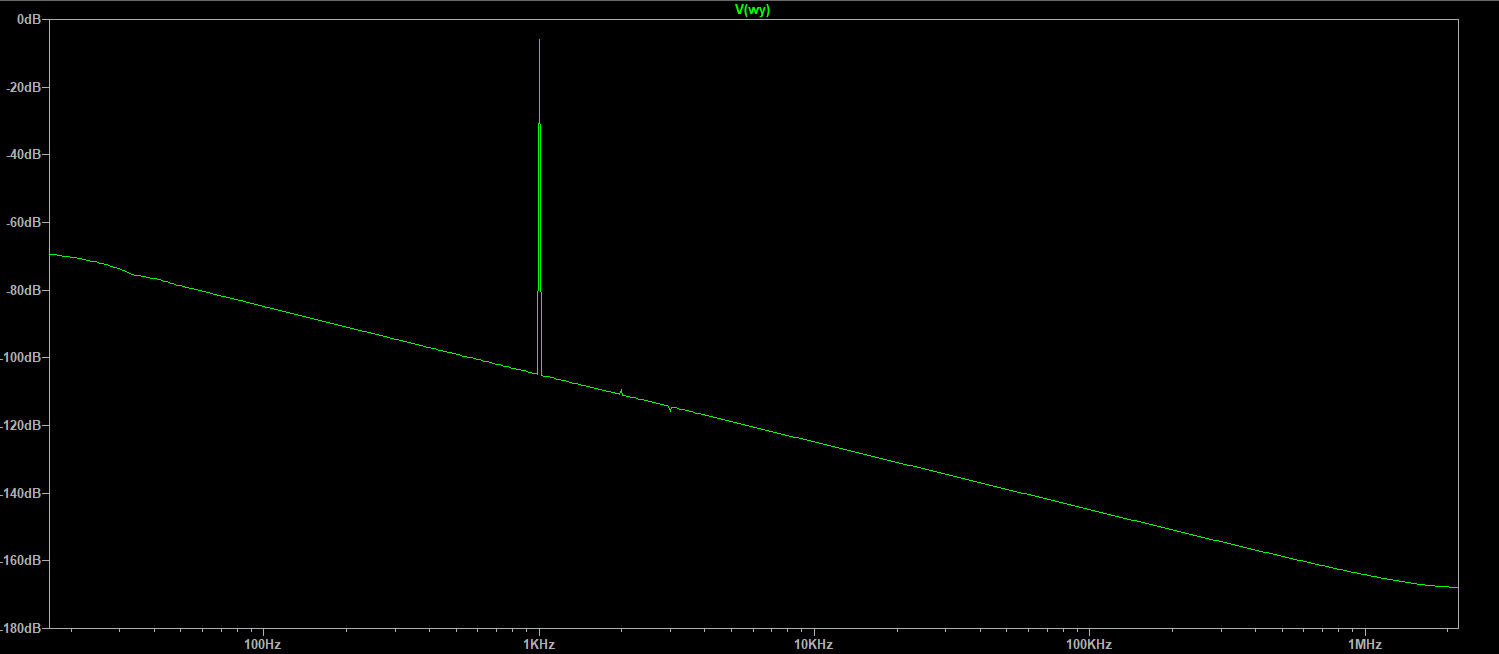Click the 100KHz frequency axis label

1089,643
